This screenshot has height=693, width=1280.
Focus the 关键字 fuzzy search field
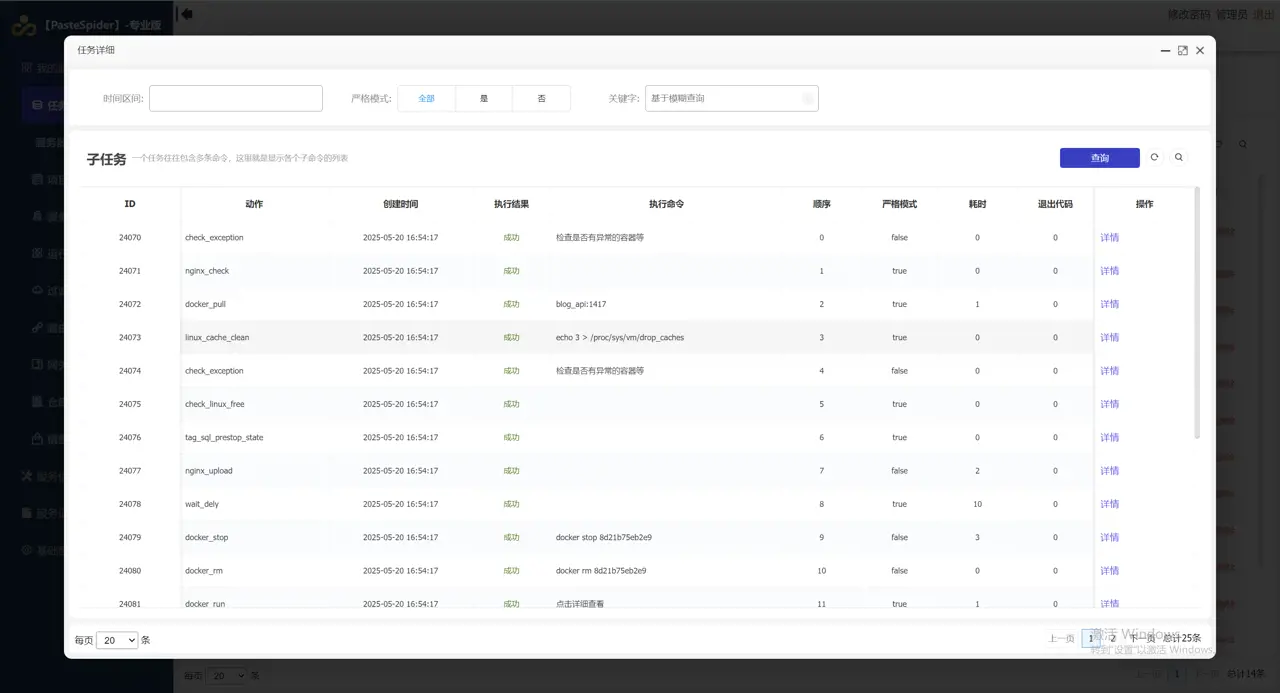[732, 98]
